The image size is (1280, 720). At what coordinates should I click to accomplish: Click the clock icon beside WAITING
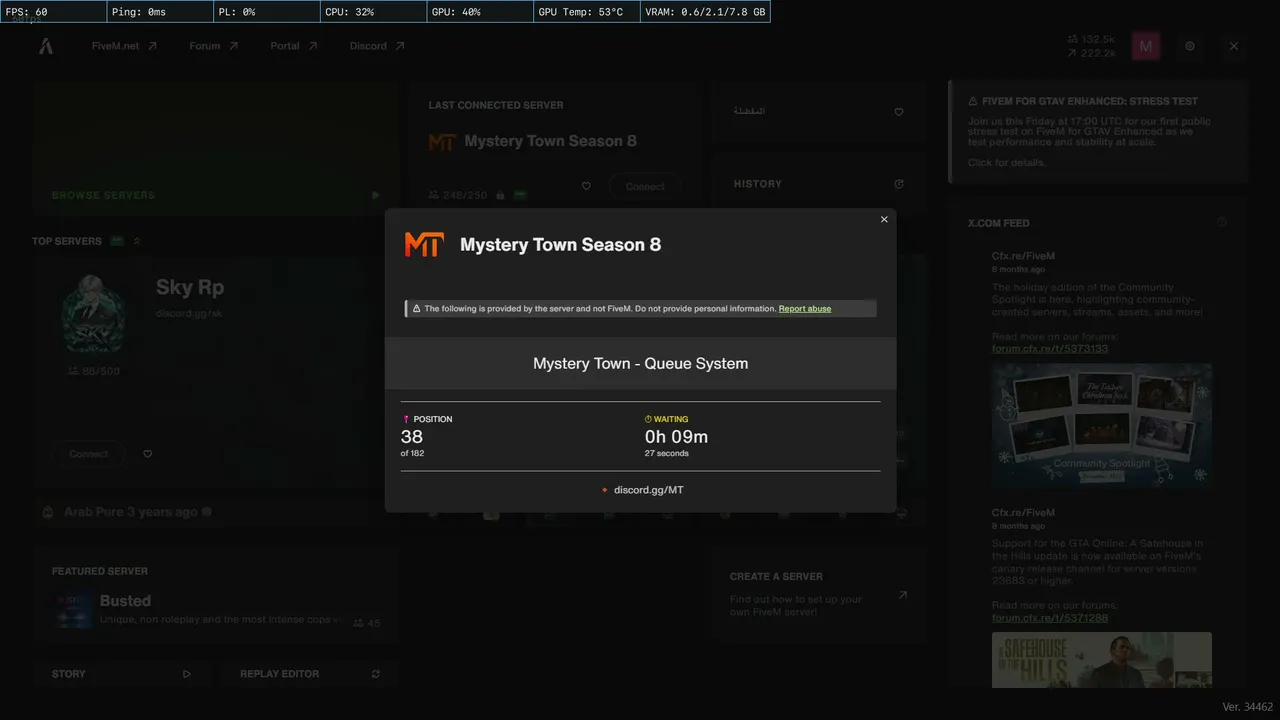click(648, 419)
